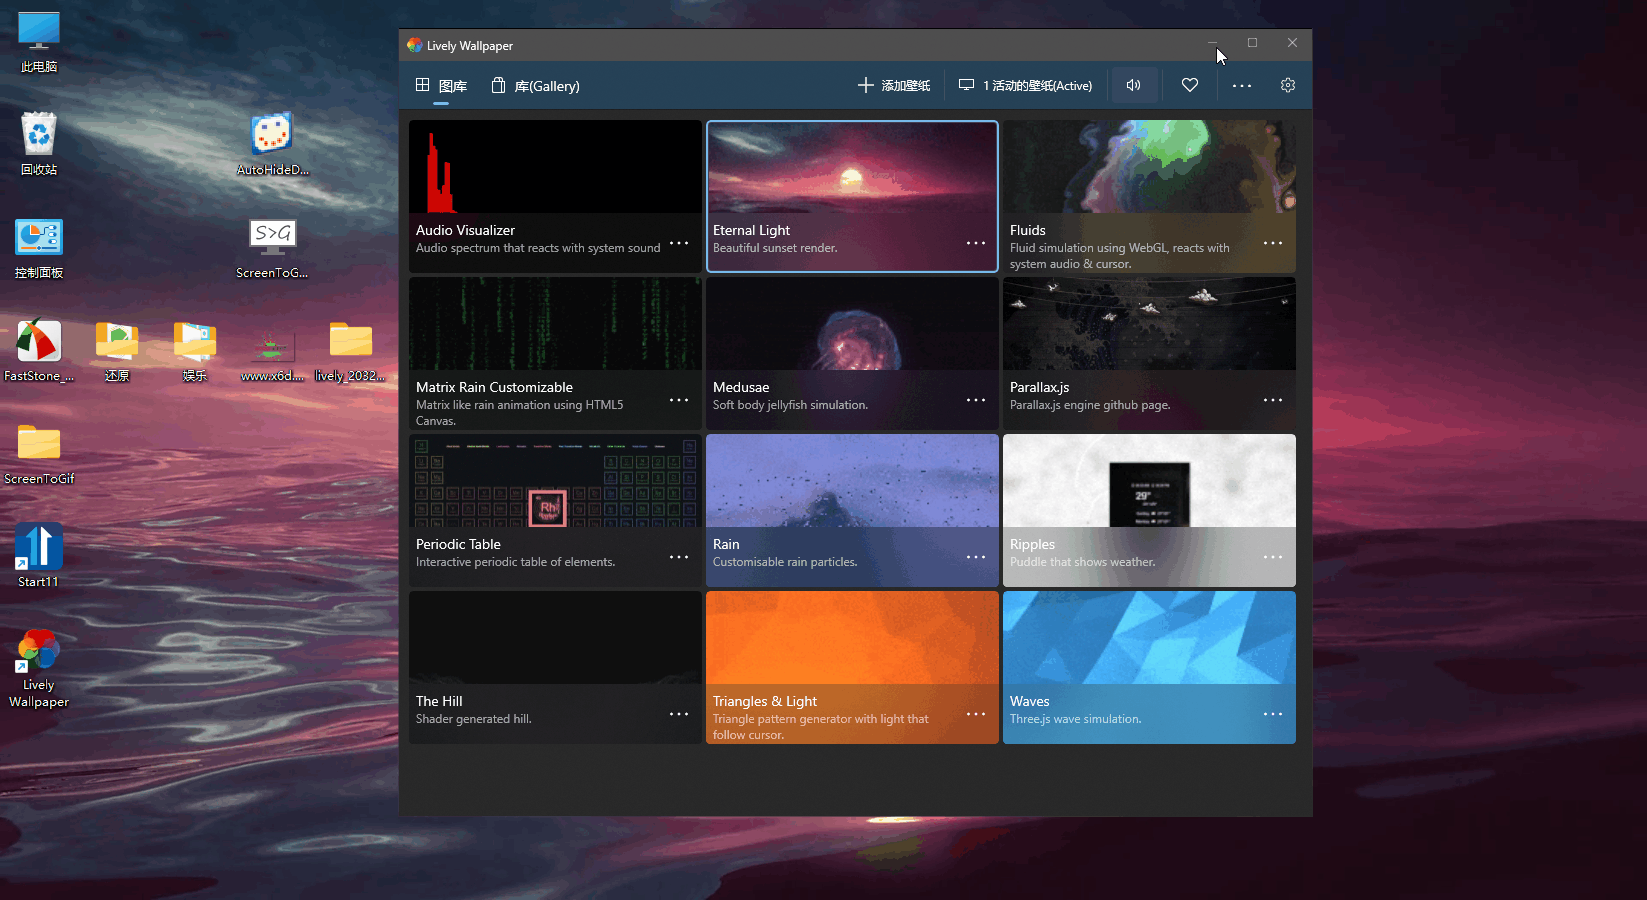This screenshot has width=1647, height=900.
Task: Open options menu for Triangles & Light
Action: point(976,714)
